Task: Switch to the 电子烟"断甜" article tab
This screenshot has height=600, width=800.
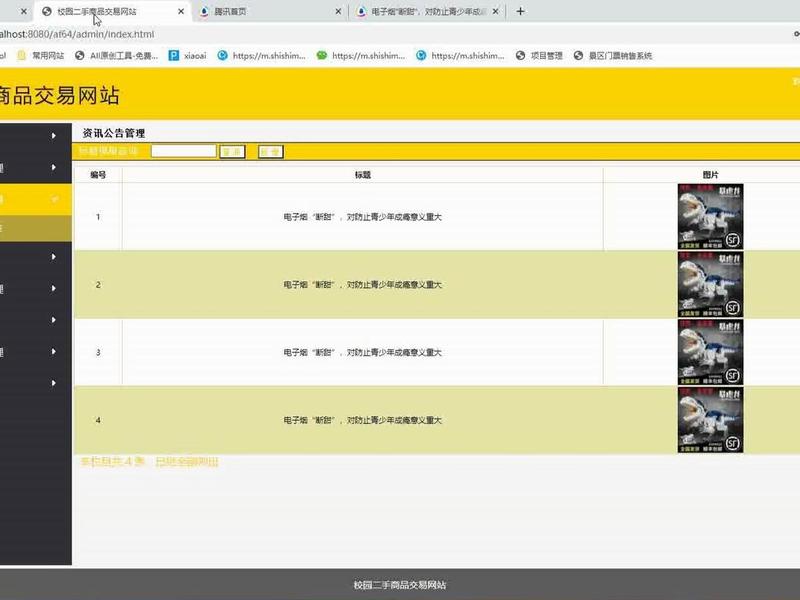Action: [426, 11]
